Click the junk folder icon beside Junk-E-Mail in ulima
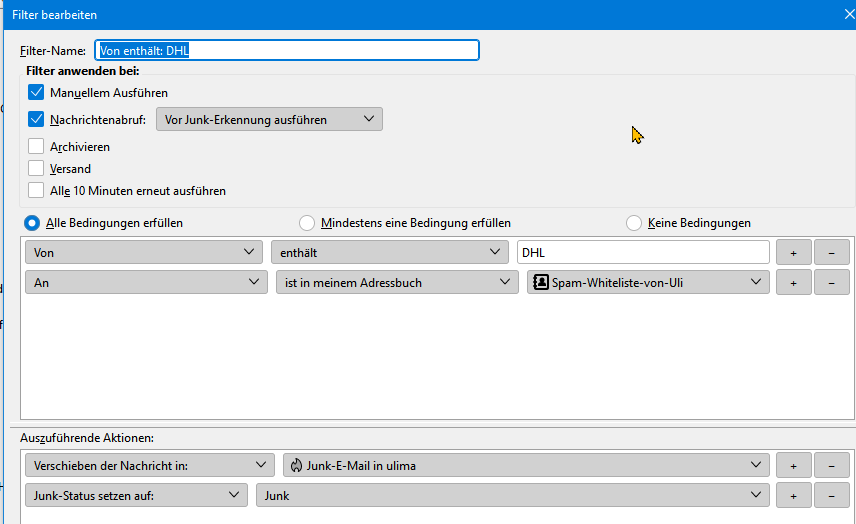Screen dimensions: 856x524 tap(297, 465)
